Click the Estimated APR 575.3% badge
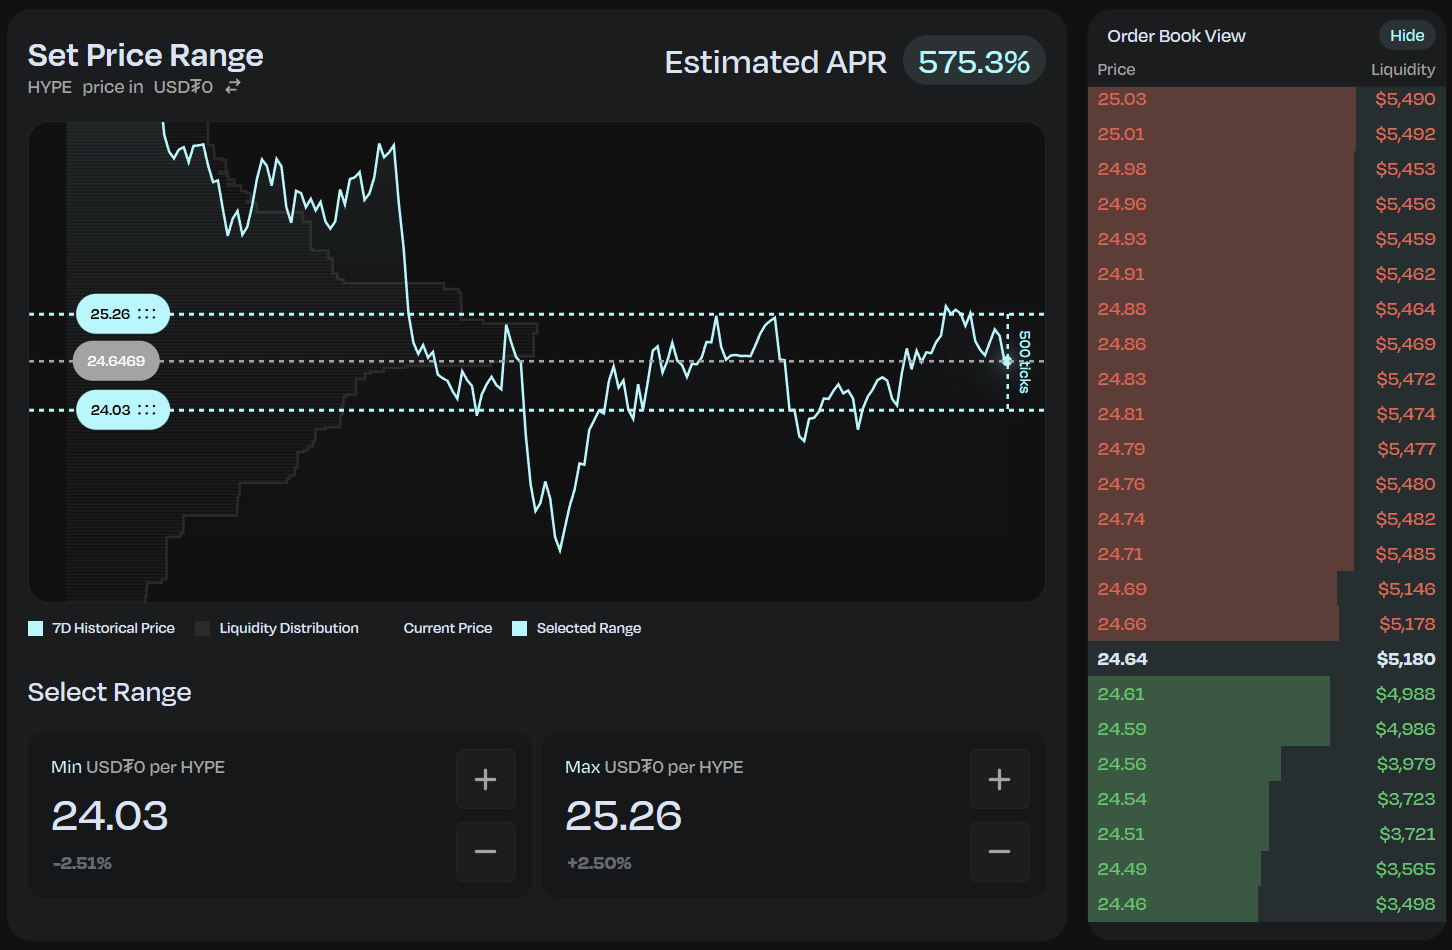1452x950 pixels. point(974,61)
